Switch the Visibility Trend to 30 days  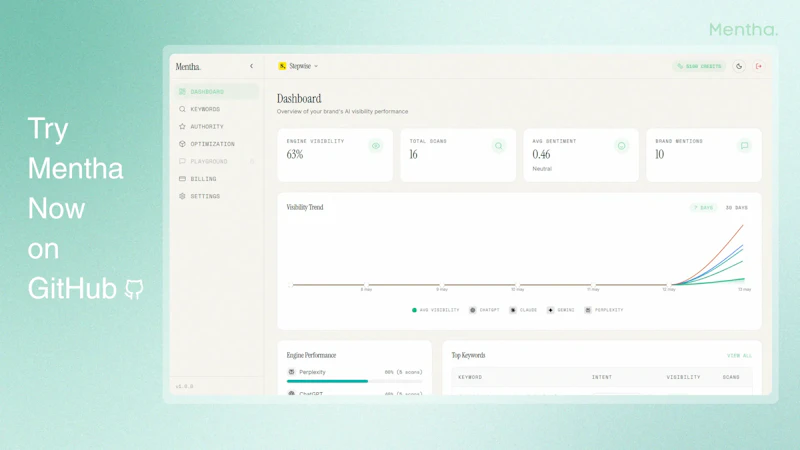(x=737, y=208)
